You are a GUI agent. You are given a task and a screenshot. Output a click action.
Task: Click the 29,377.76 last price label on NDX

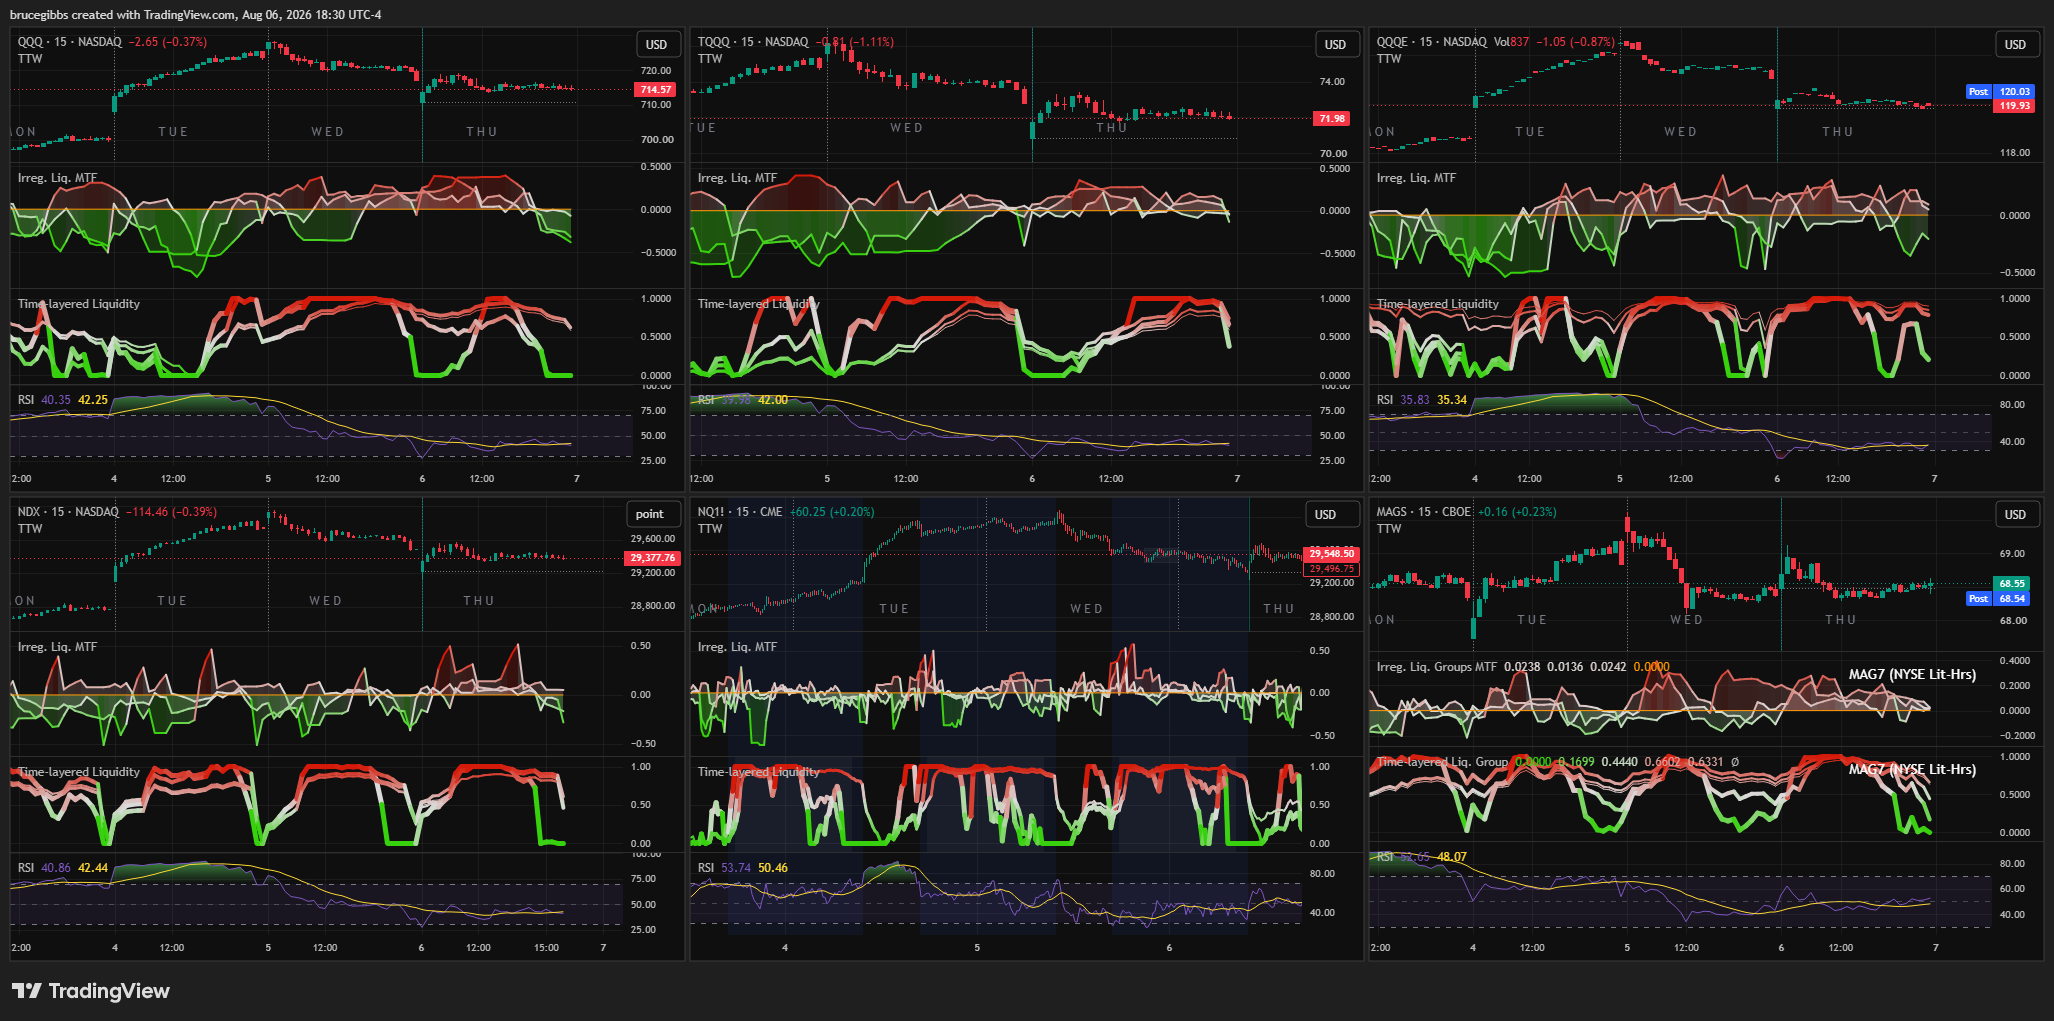click(x=653, y=558)
